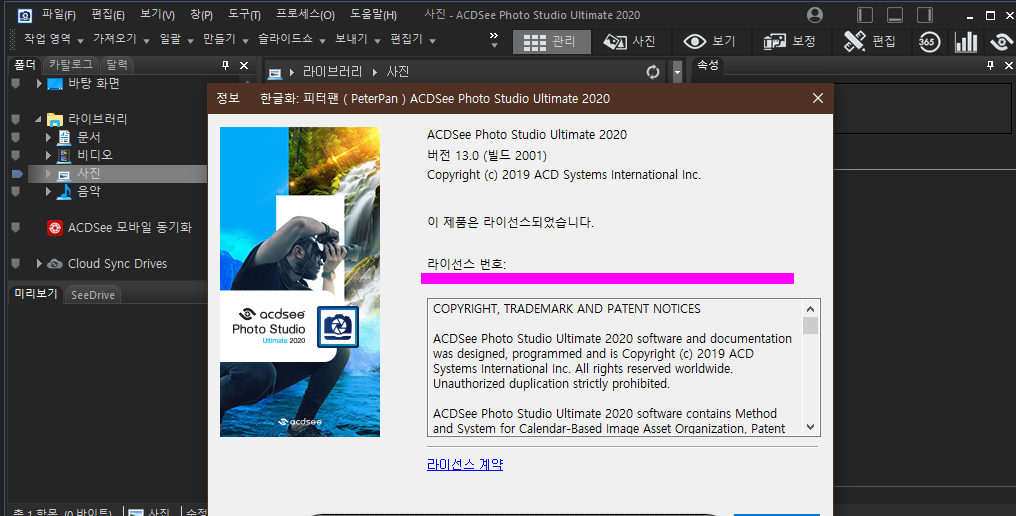1016x516 pixels.
Task: Open the 작업 영역 dropdown
Action: [x=54, y=40]
